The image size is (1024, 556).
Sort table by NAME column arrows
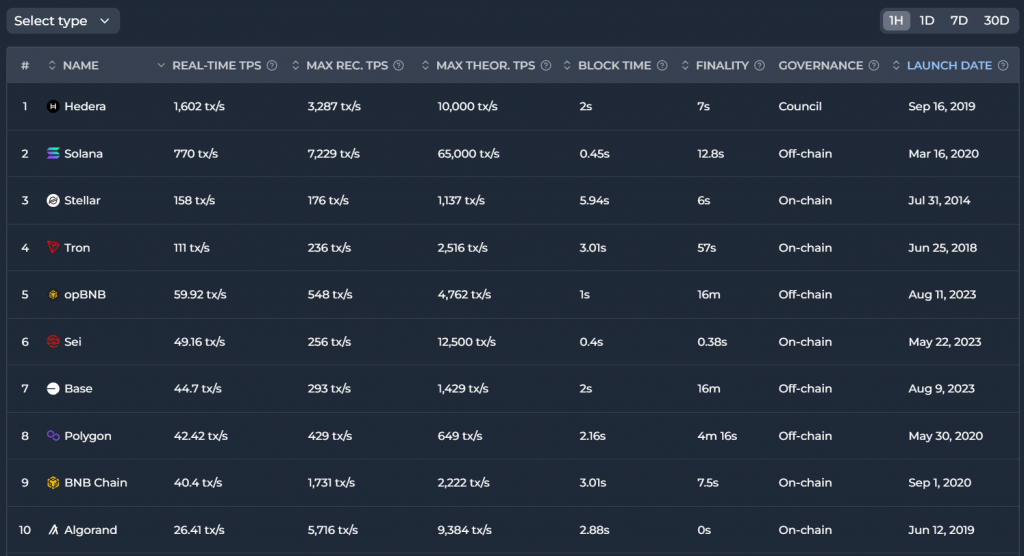pyautogui.click(x=52, y=65)
